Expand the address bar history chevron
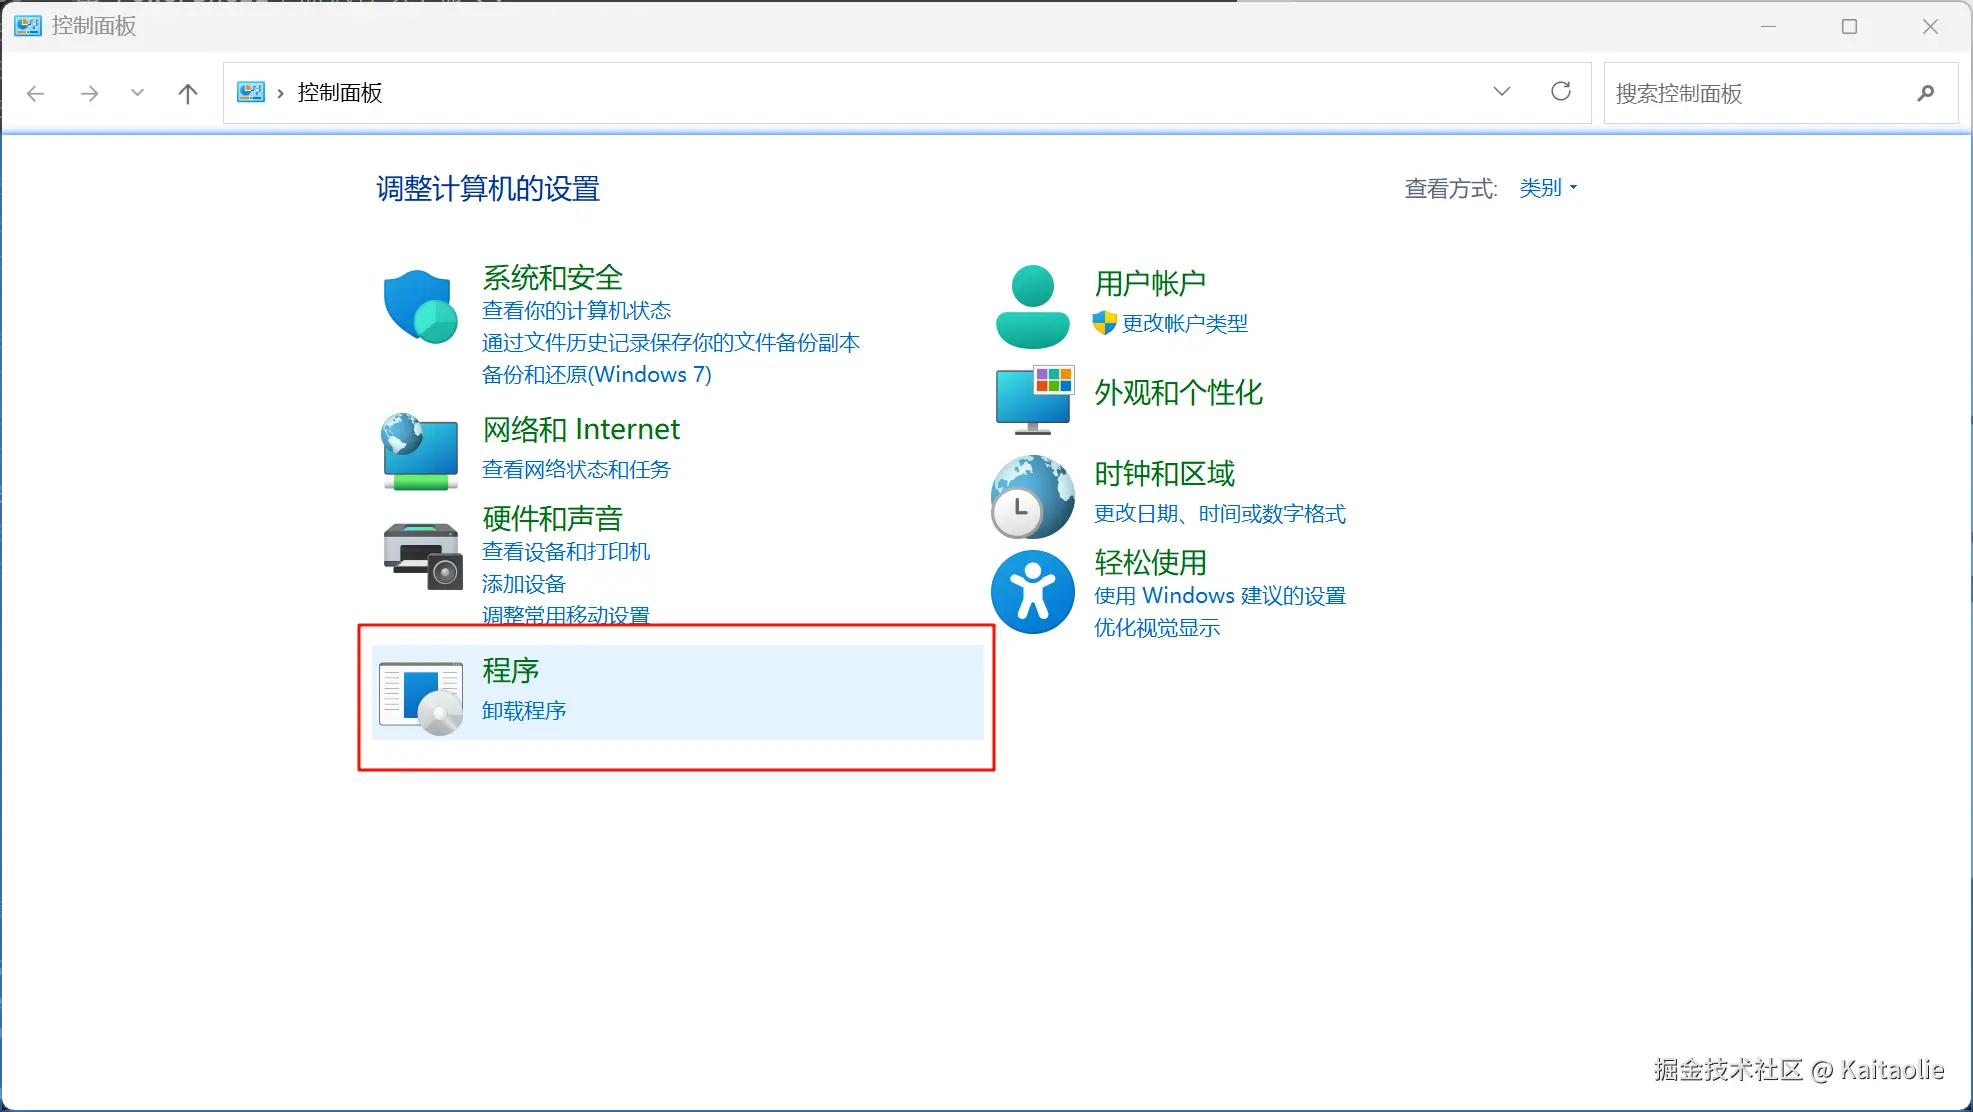The image size is (1973, 1112). click(x=1501, y=92)
